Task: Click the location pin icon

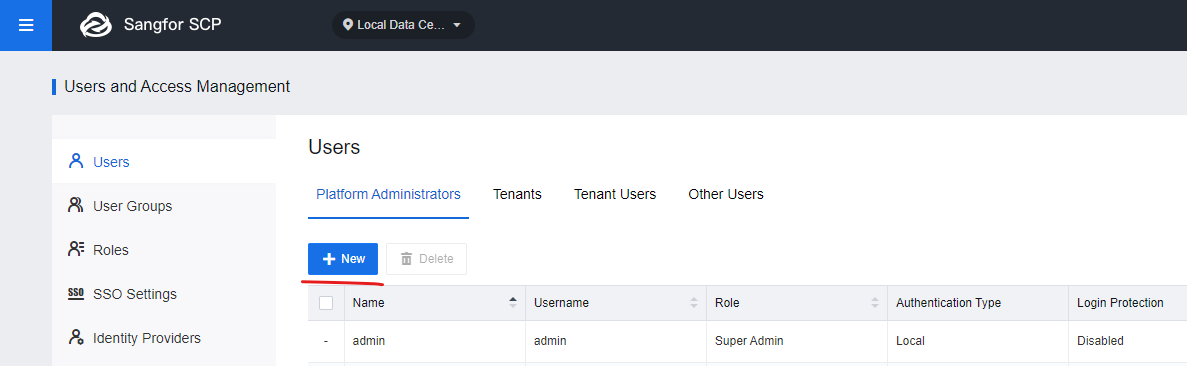Action: [347, 25]
